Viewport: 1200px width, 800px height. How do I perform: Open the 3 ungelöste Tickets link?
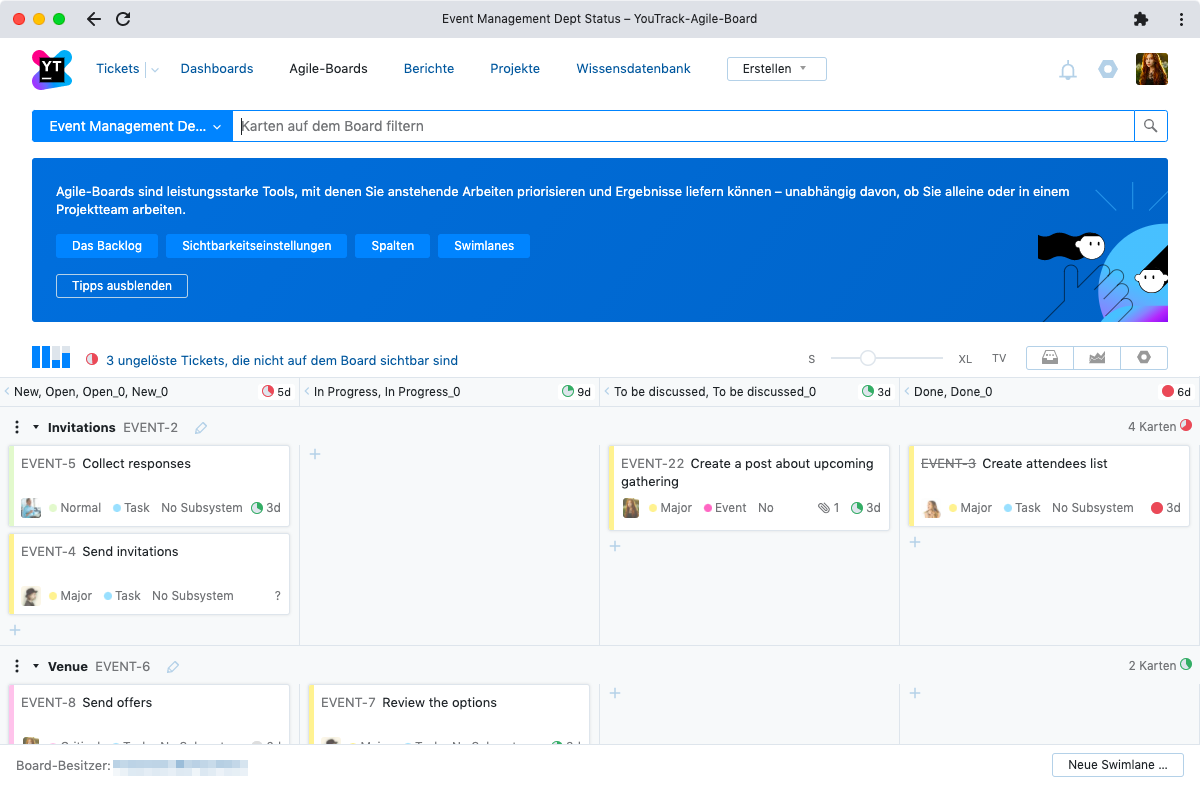[x=282, y=360]
